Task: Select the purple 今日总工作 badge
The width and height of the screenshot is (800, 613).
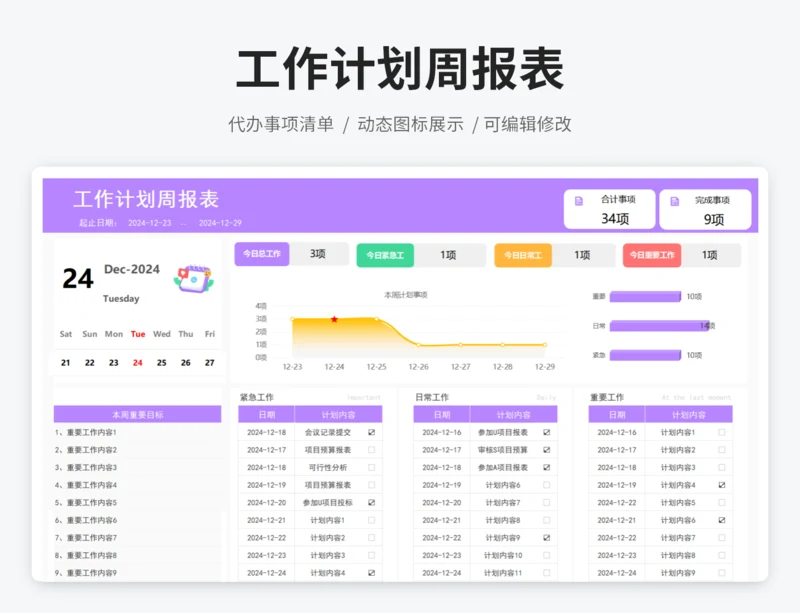Action: 261,255
